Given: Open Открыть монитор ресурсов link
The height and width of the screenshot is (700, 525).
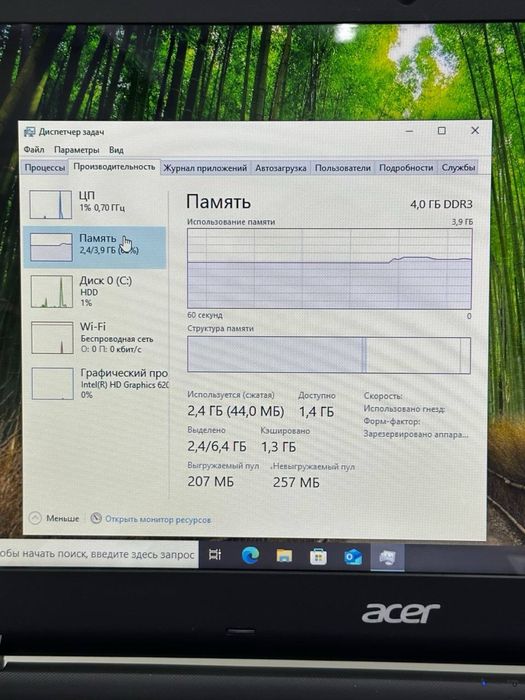Looking at the screenshot, I should click(x=158, y=520).
